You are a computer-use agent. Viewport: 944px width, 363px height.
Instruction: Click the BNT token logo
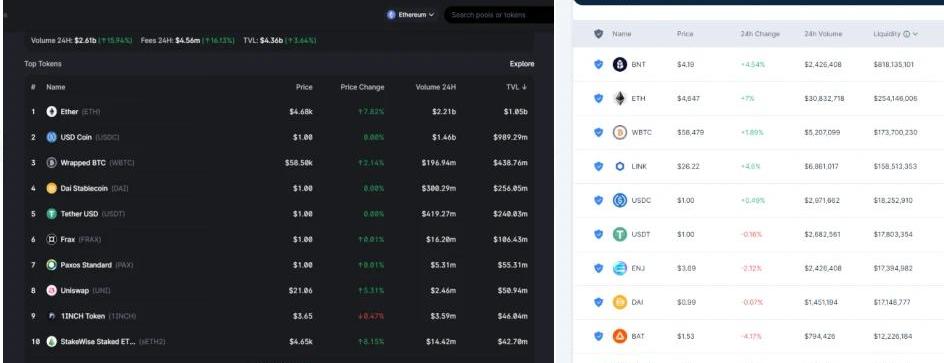(x=620, y=64)
